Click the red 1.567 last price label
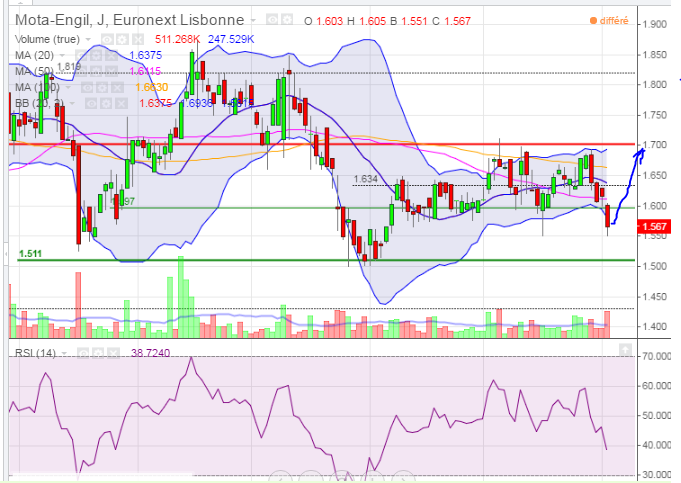The width and height of the screenshot is (681, 483). pyautogui.click(x=654, y=226)
